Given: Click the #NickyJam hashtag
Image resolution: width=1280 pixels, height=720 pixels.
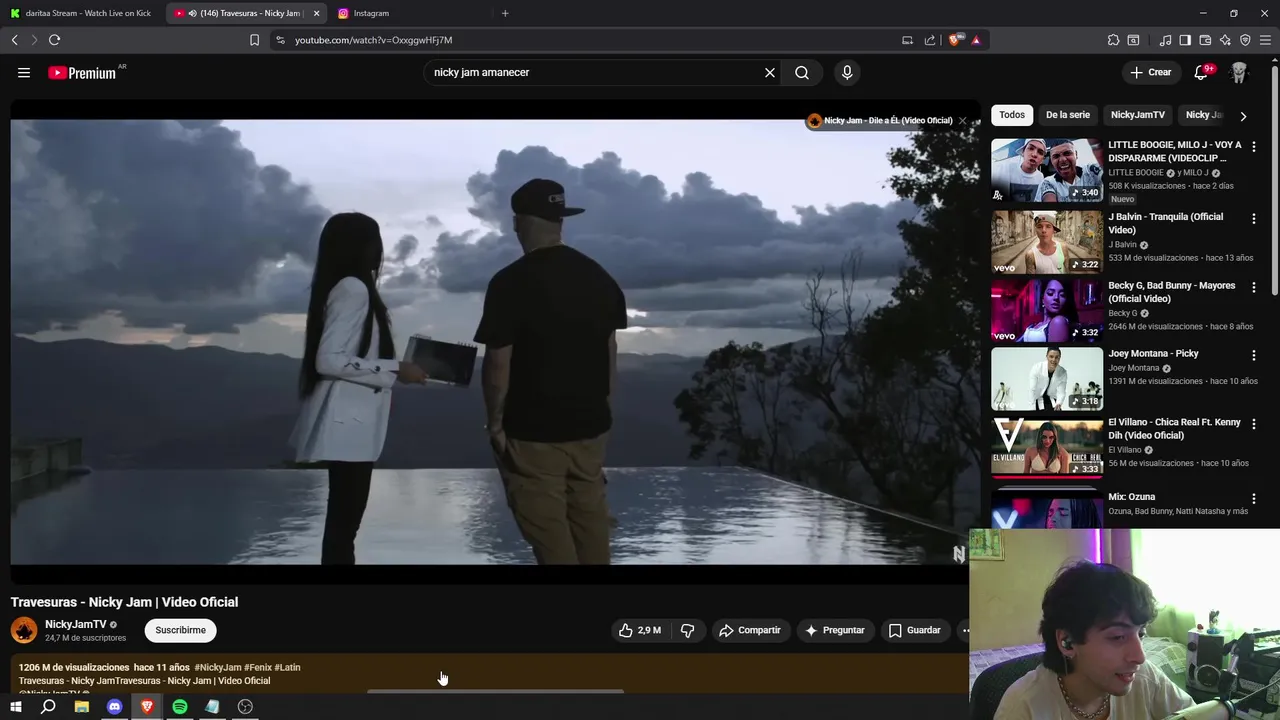Looking at the screenshot, I should [x=218, y=667].
